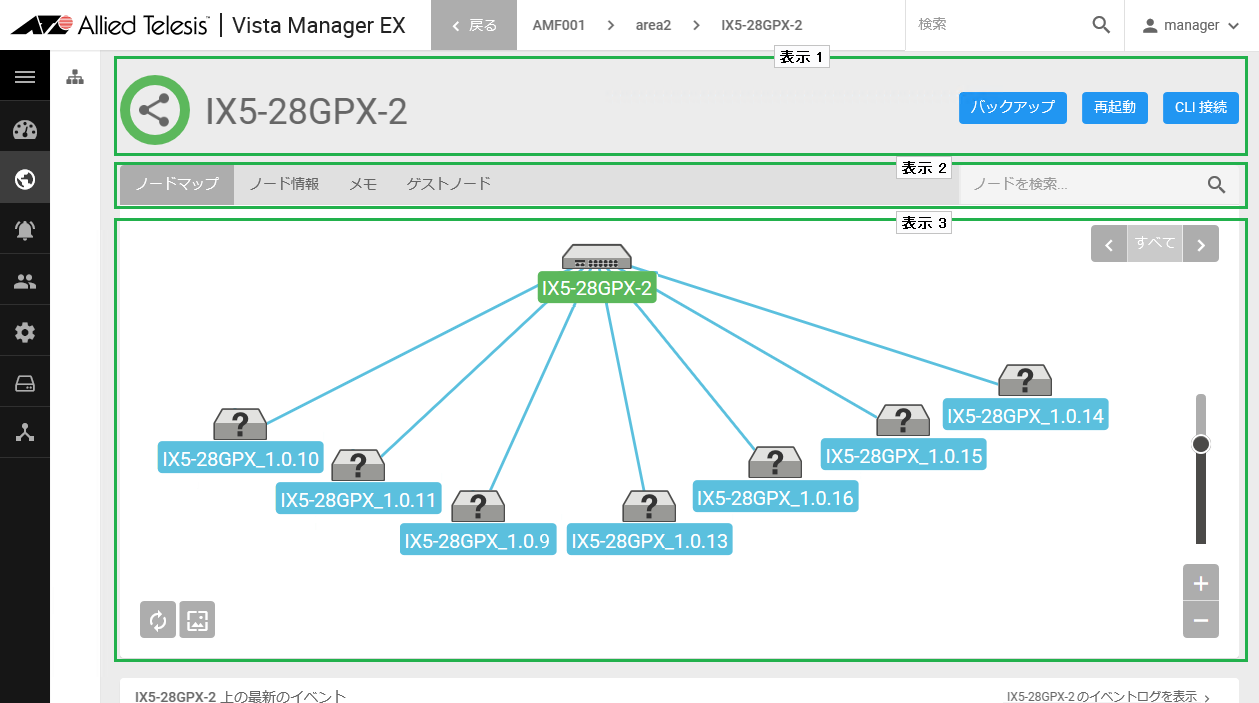Open the dashboard gauge icon in sidebar
This screenshot has width=1259, height=703.
(x=25, y=130)
